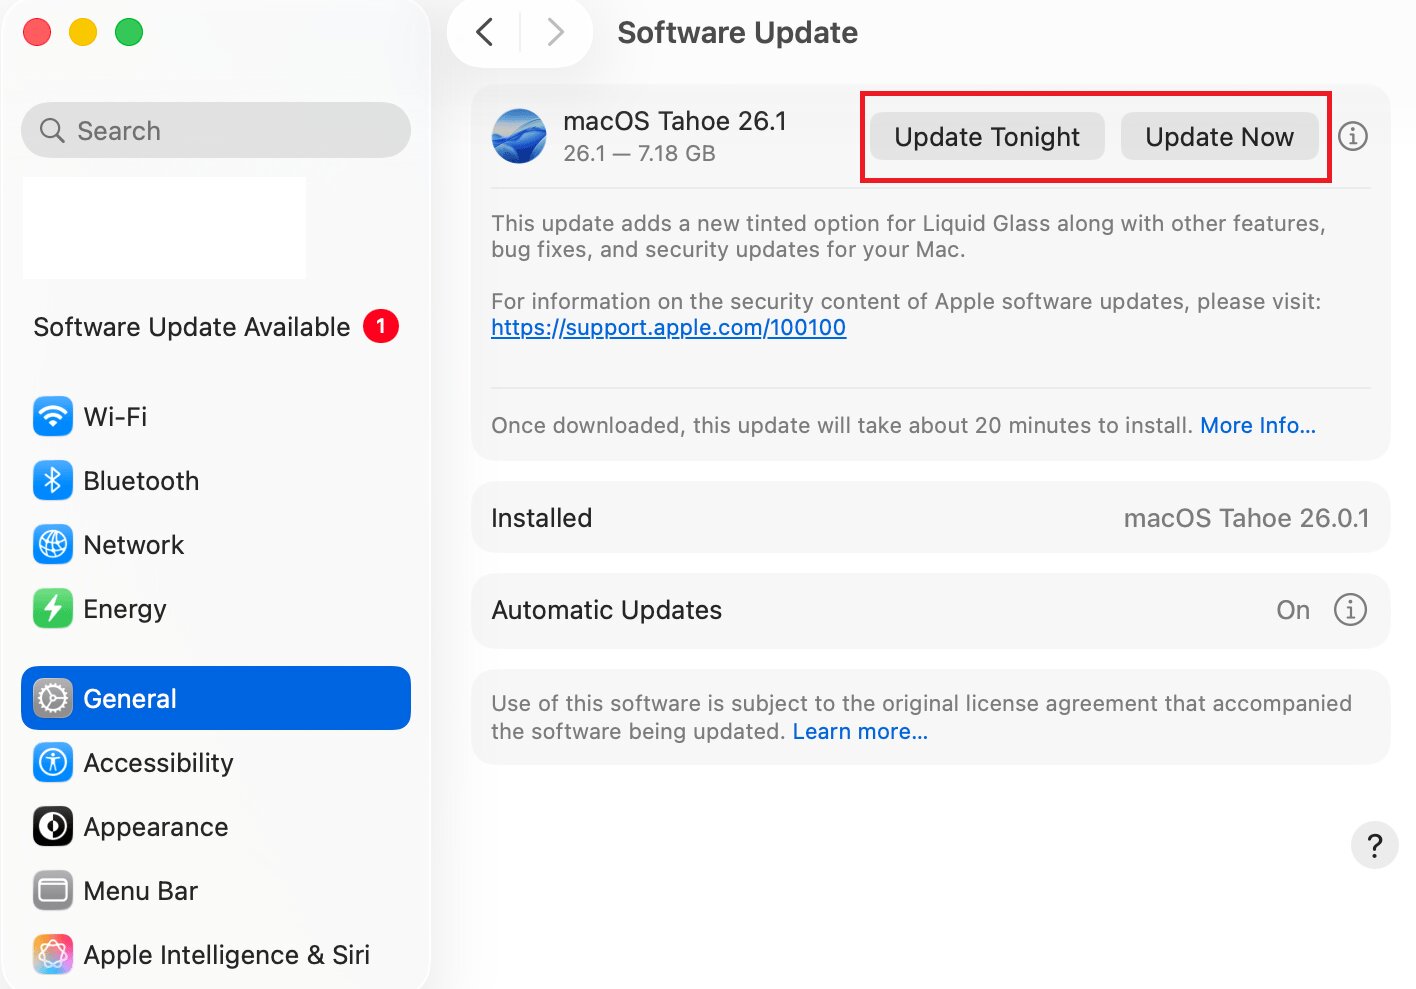This screenshot has height=989, width=1416.
Task: Click Software Update Available in sidebar
Action: pos(191,326)
